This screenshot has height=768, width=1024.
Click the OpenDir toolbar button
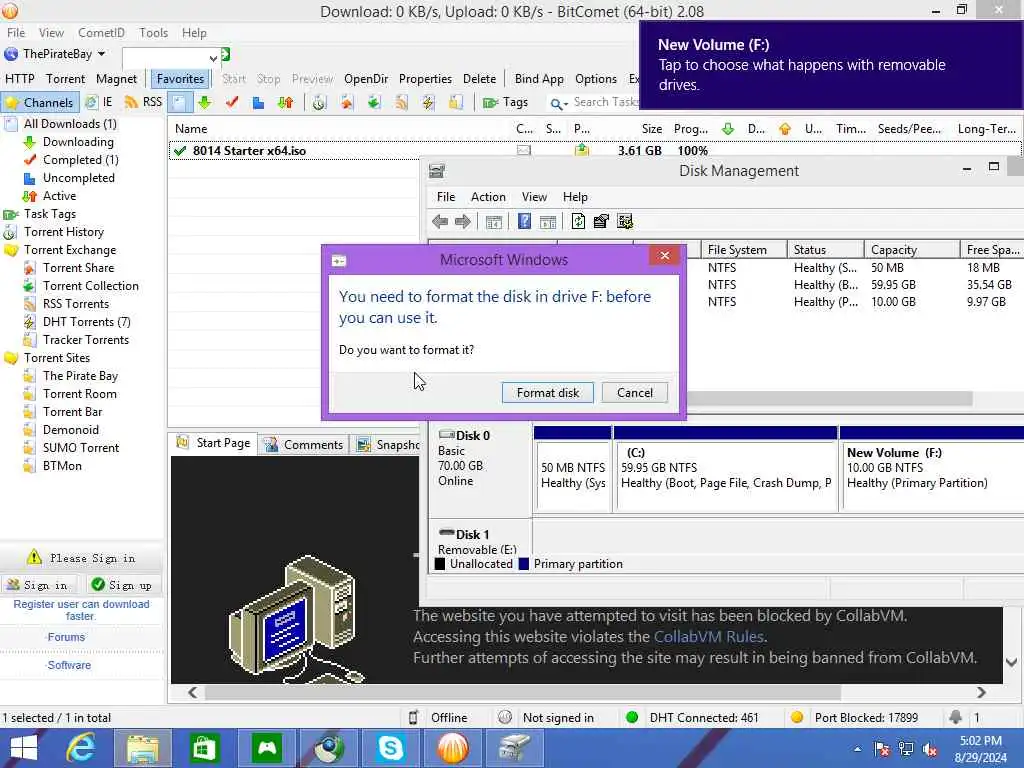pos(366,79)
